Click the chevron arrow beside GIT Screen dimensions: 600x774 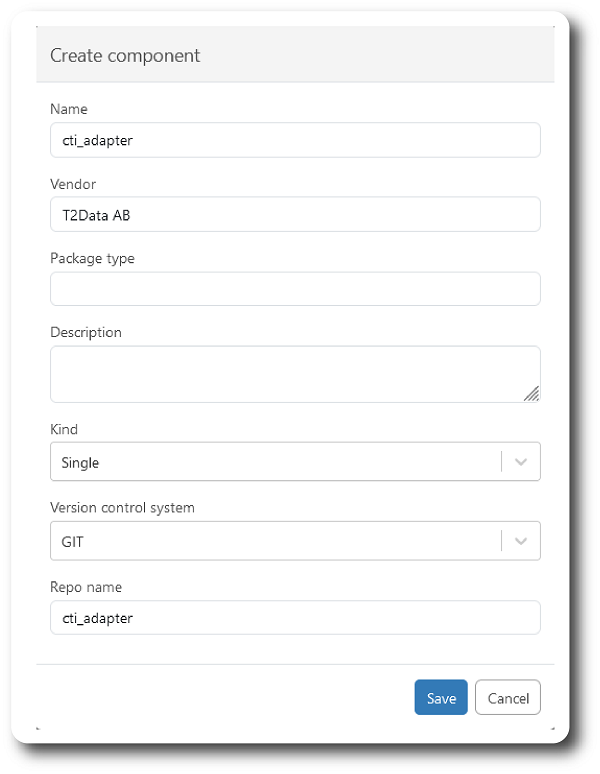point(520,541)
